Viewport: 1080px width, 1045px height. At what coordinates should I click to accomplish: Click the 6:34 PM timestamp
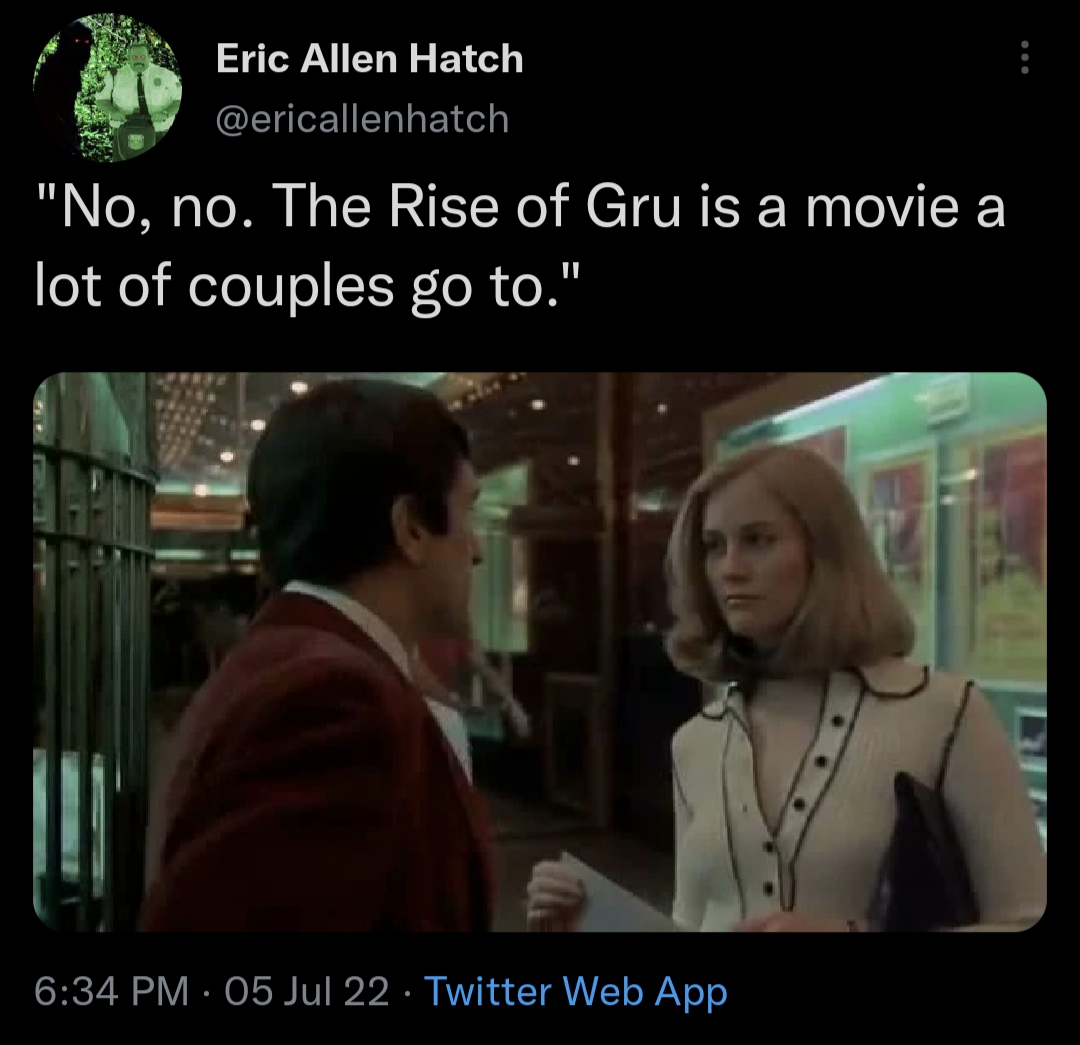click(x=111, y=992)
